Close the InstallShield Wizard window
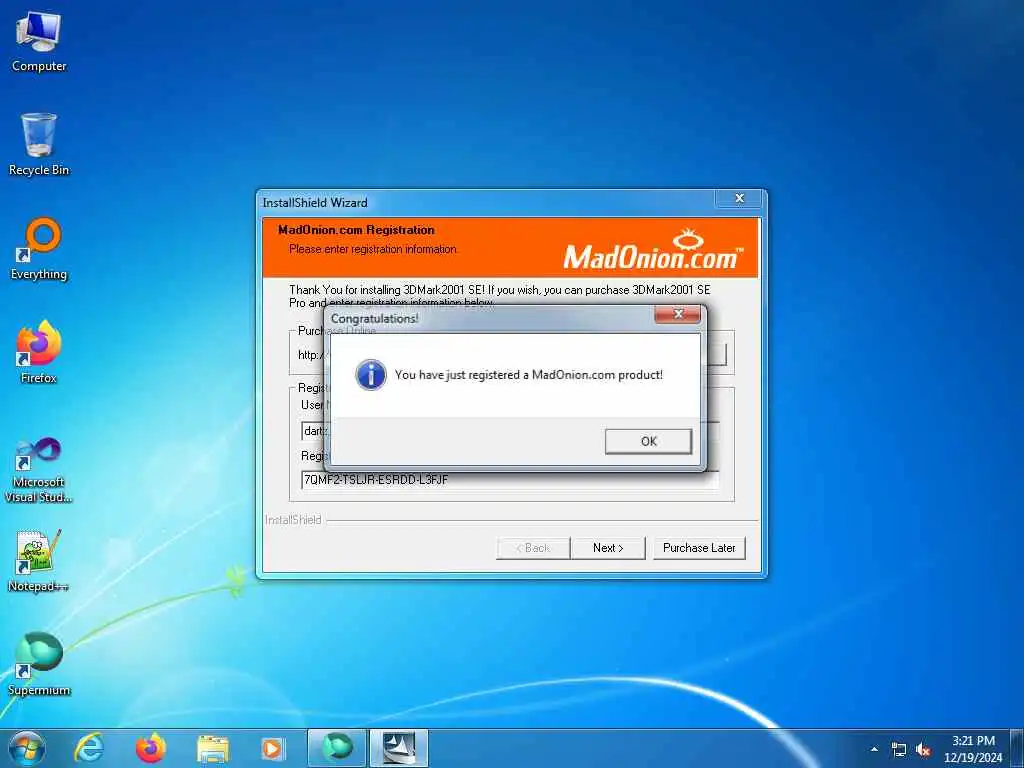1024x768 pixels. point(739,199)
